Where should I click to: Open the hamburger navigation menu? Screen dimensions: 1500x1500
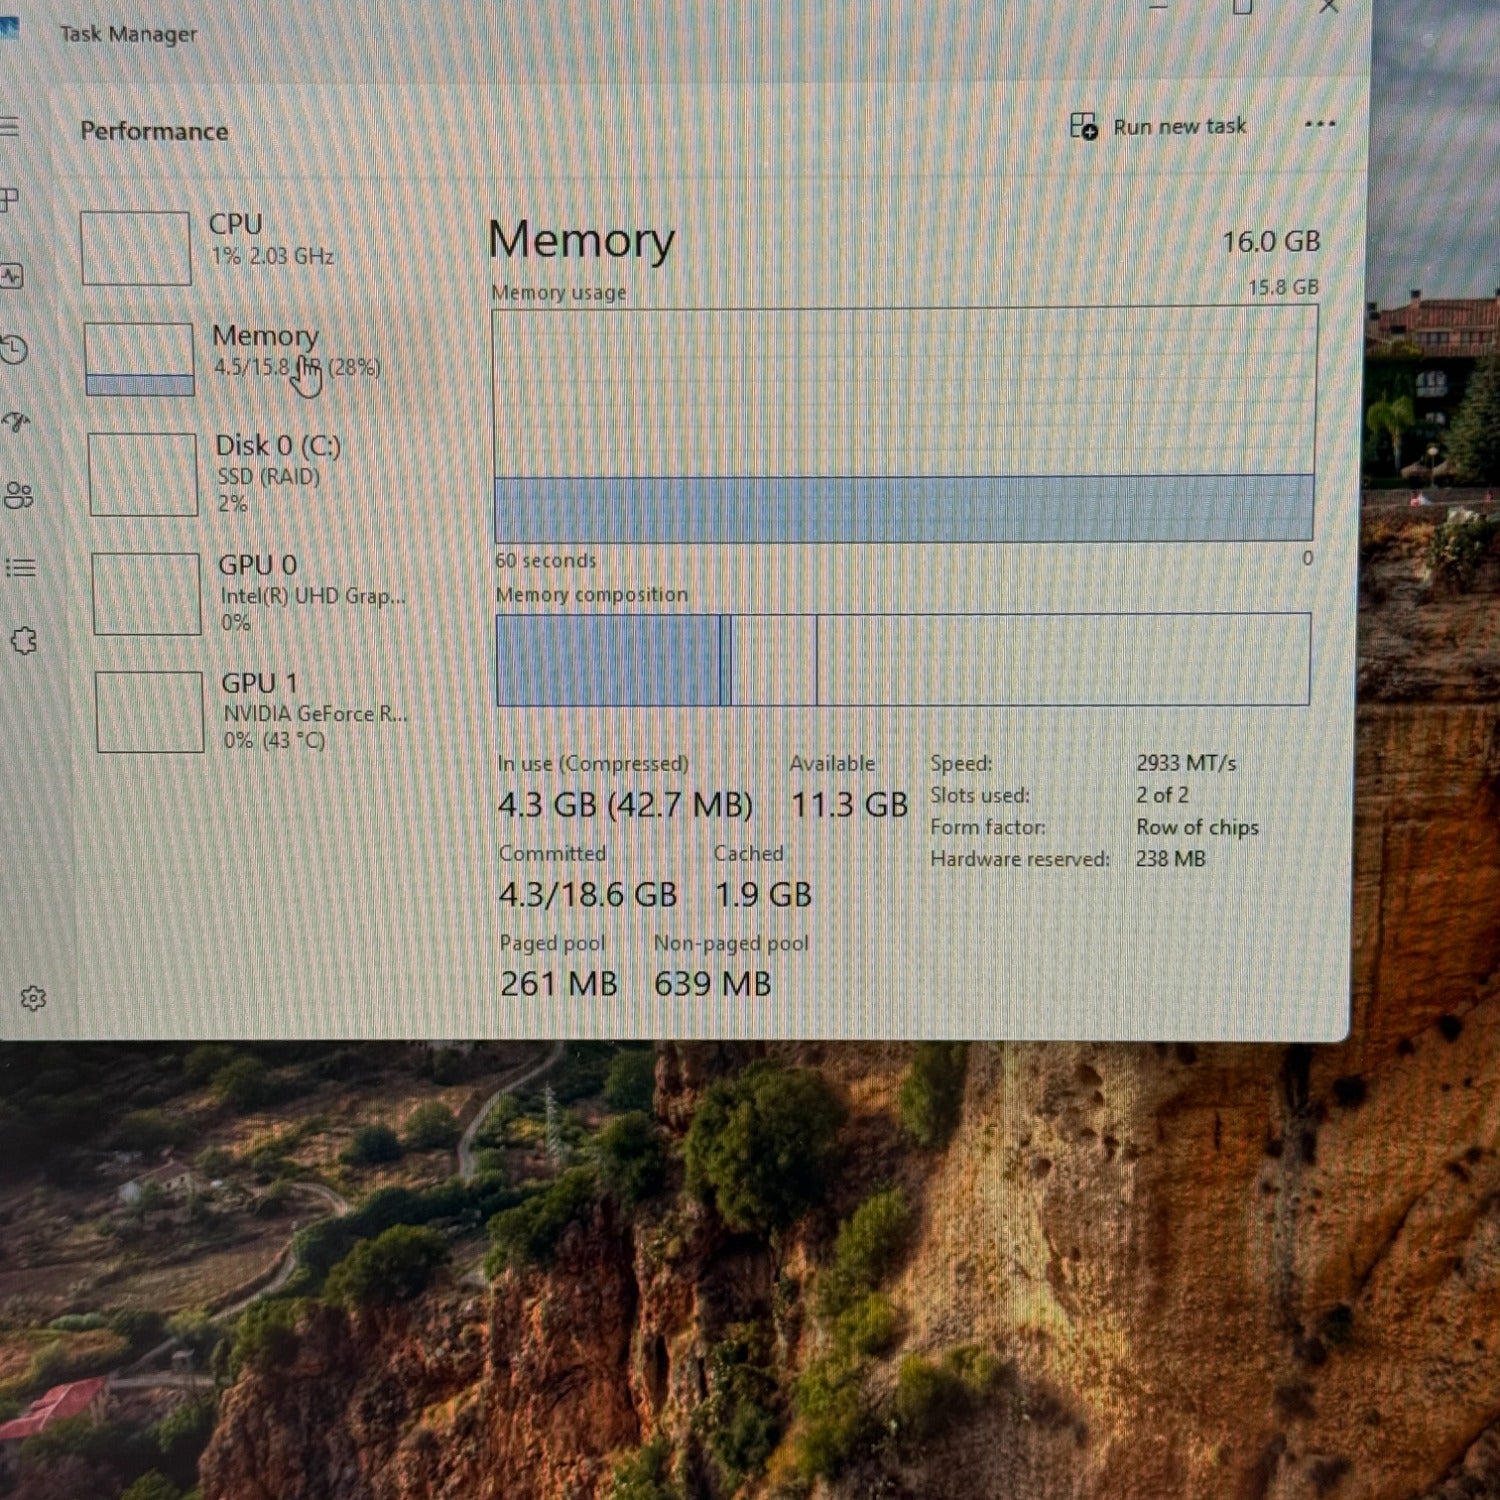9,127
